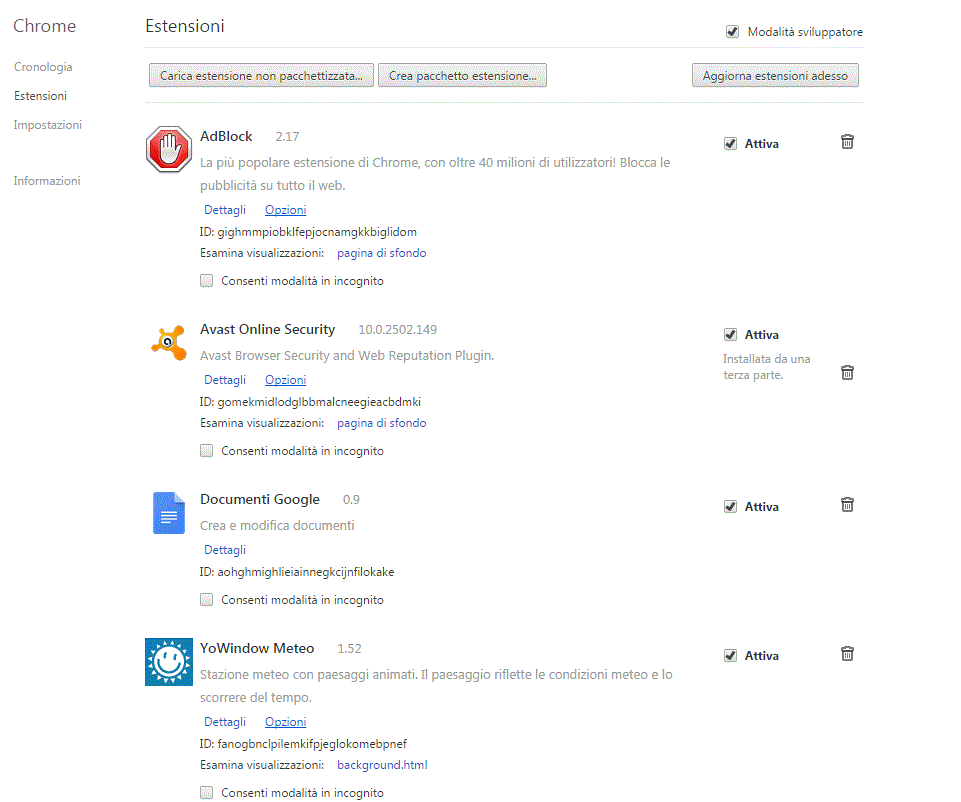This screenshot has width=961, height=802.
Task: Remove AdBlock with its trash icon
Action: (847, 142)
